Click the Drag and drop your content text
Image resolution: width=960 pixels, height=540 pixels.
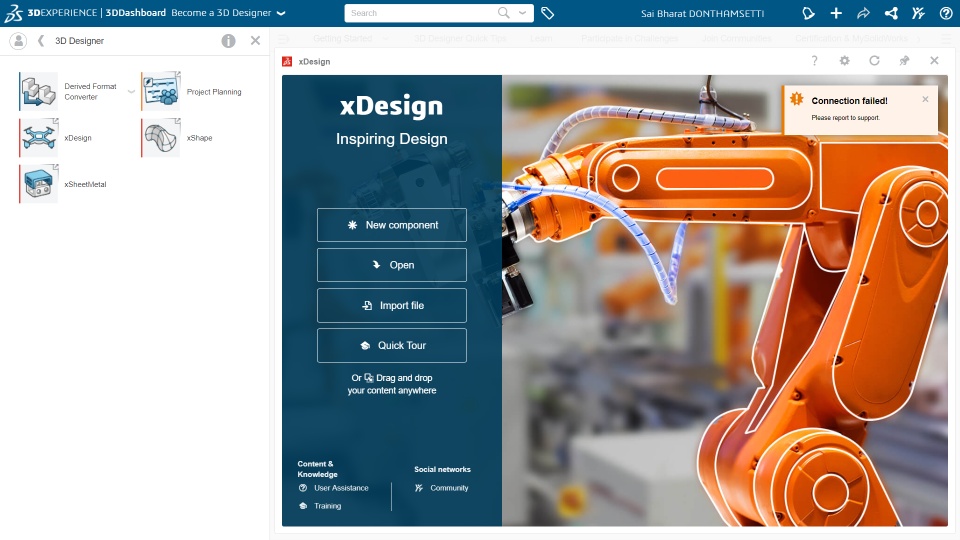[392, 384]
